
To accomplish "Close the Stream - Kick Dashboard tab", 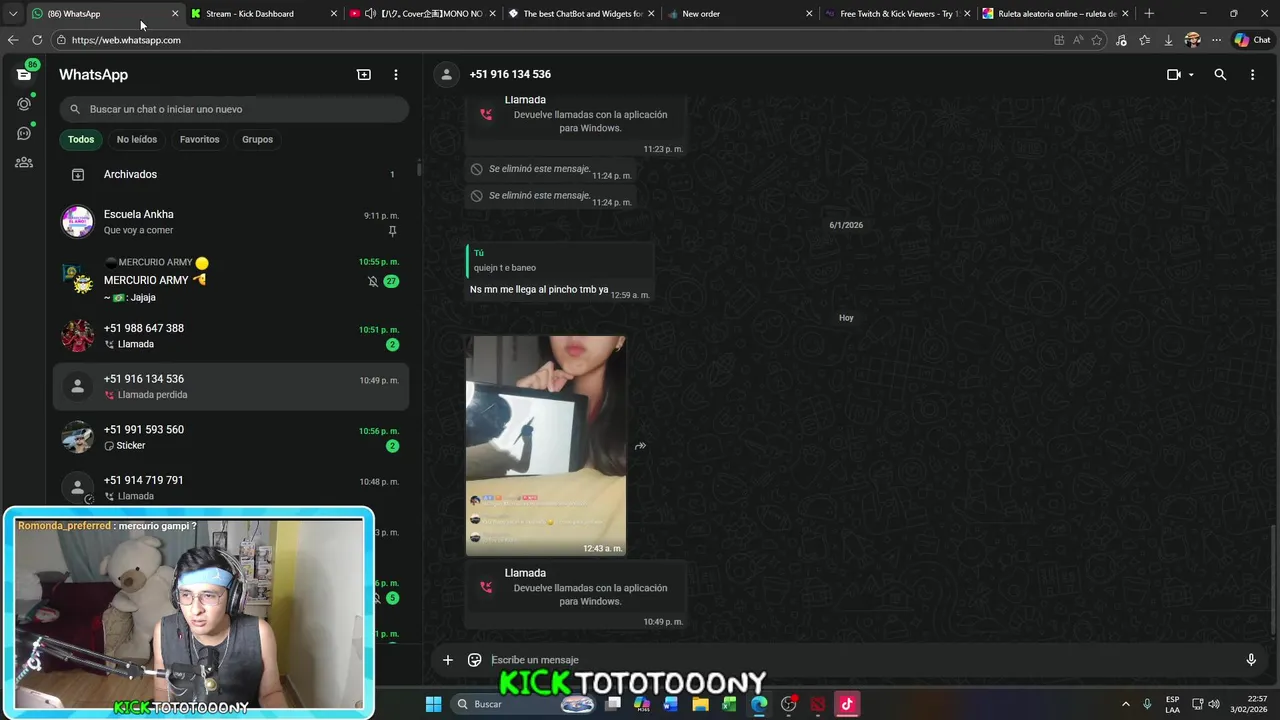I will click(x=334, y=14).
